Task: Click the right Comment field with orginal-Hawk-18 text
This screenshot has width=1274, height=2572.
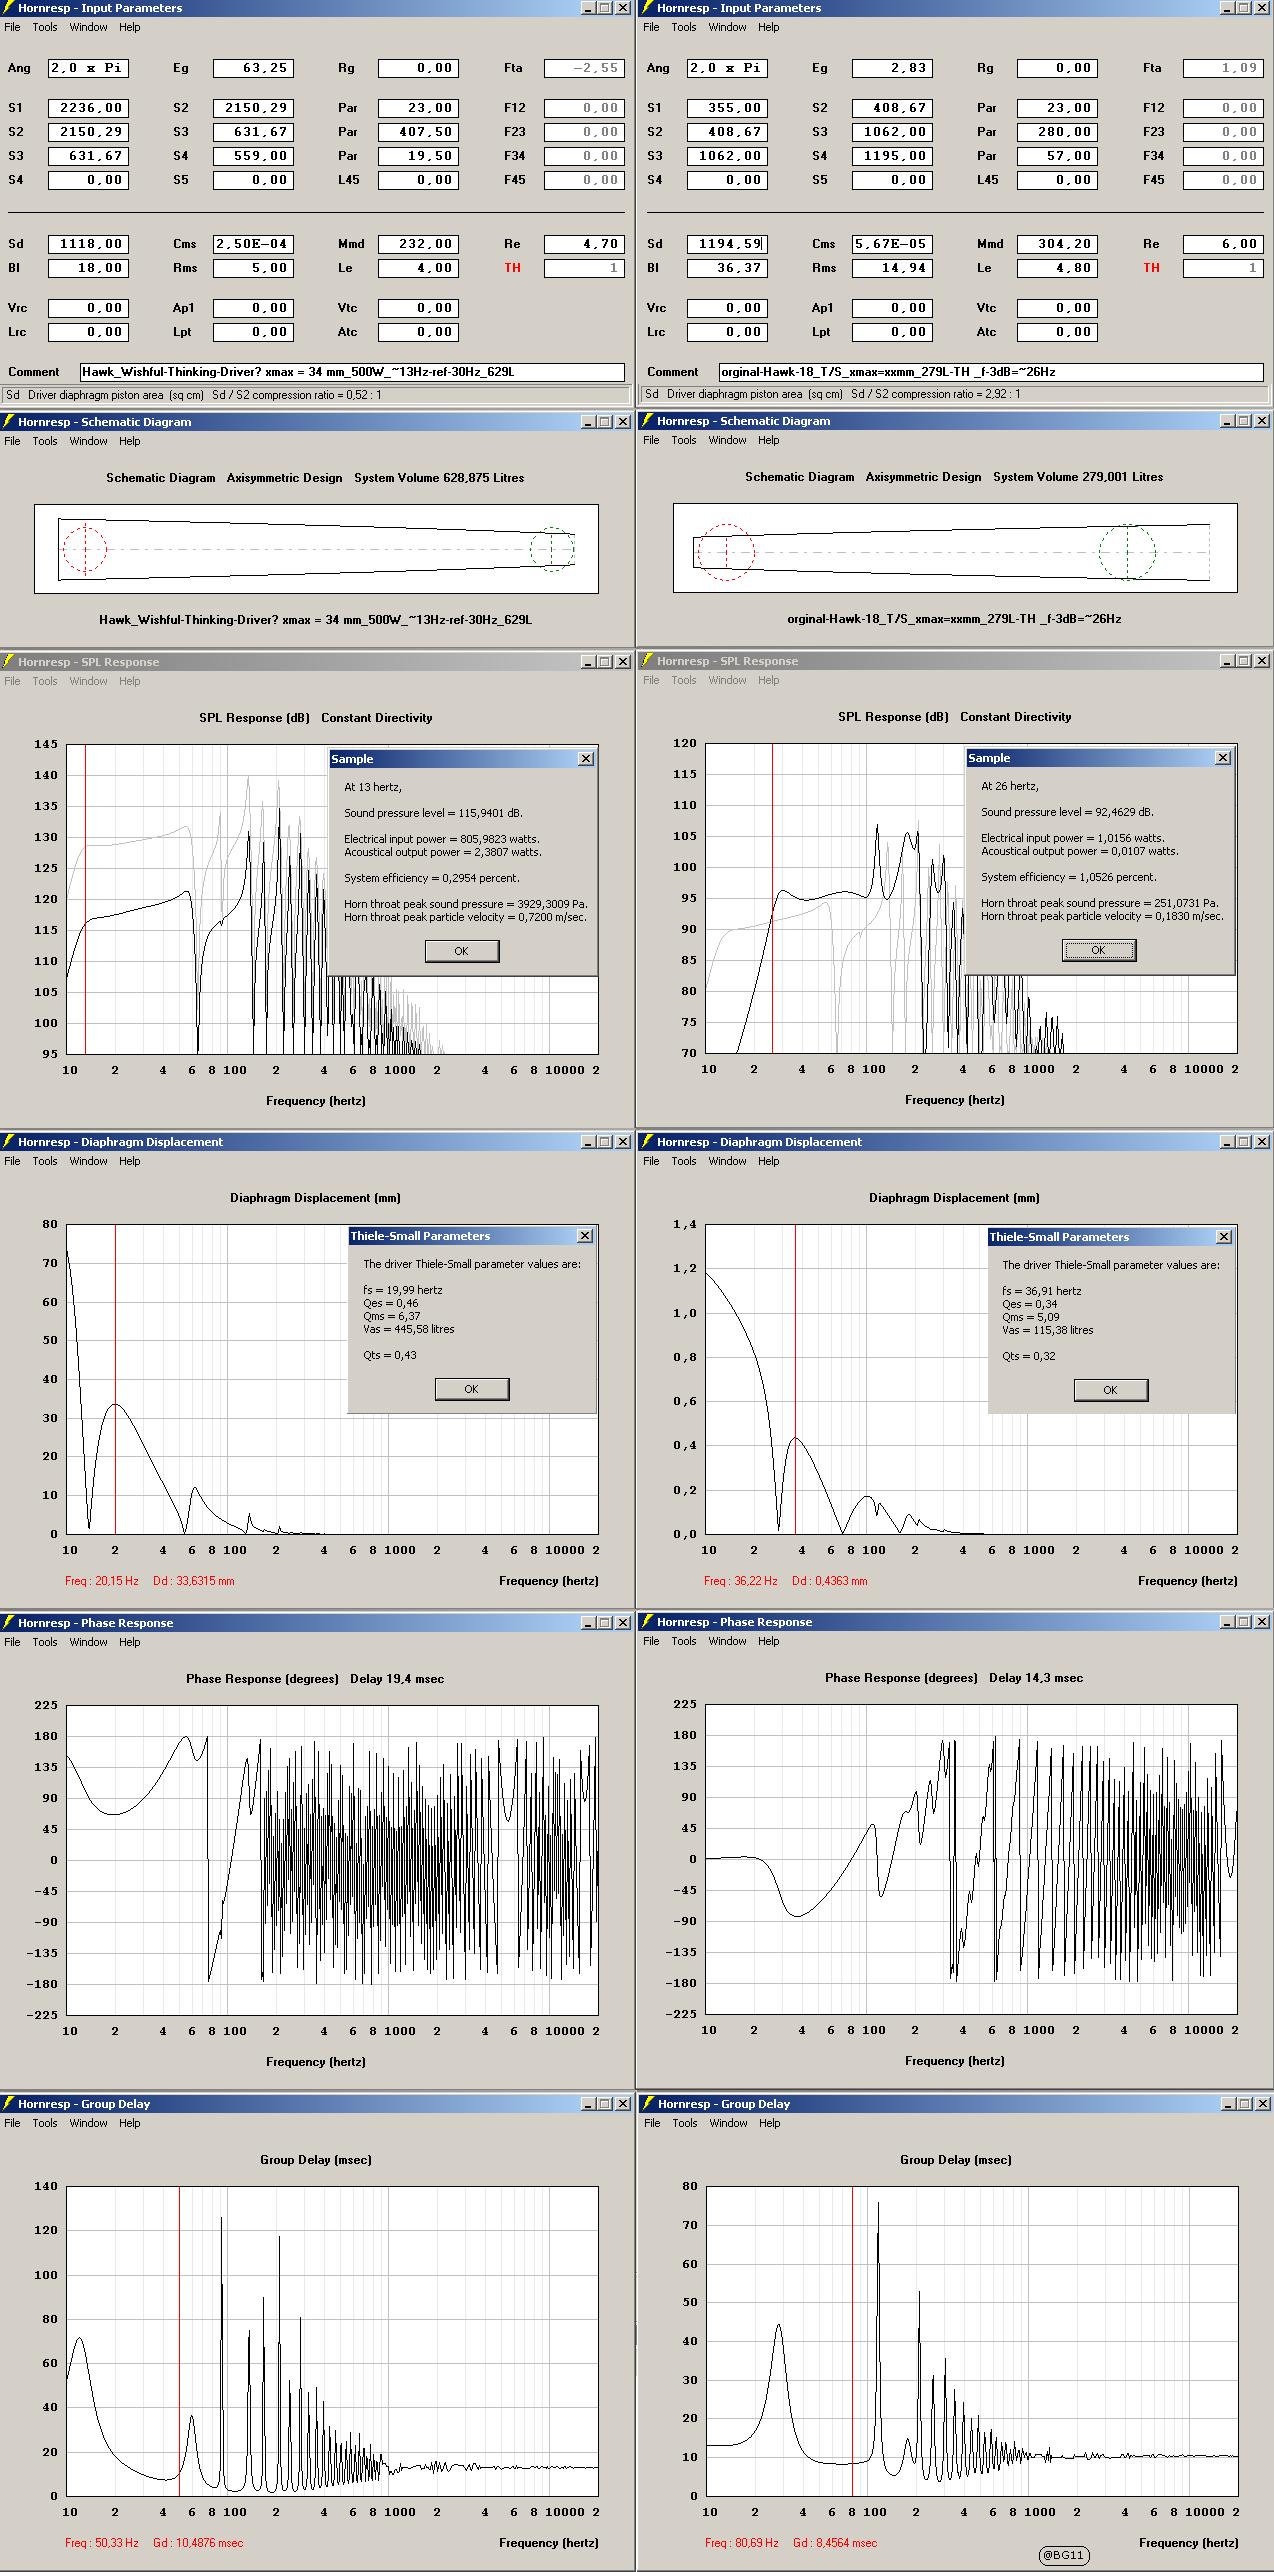Action: [991, 372]
